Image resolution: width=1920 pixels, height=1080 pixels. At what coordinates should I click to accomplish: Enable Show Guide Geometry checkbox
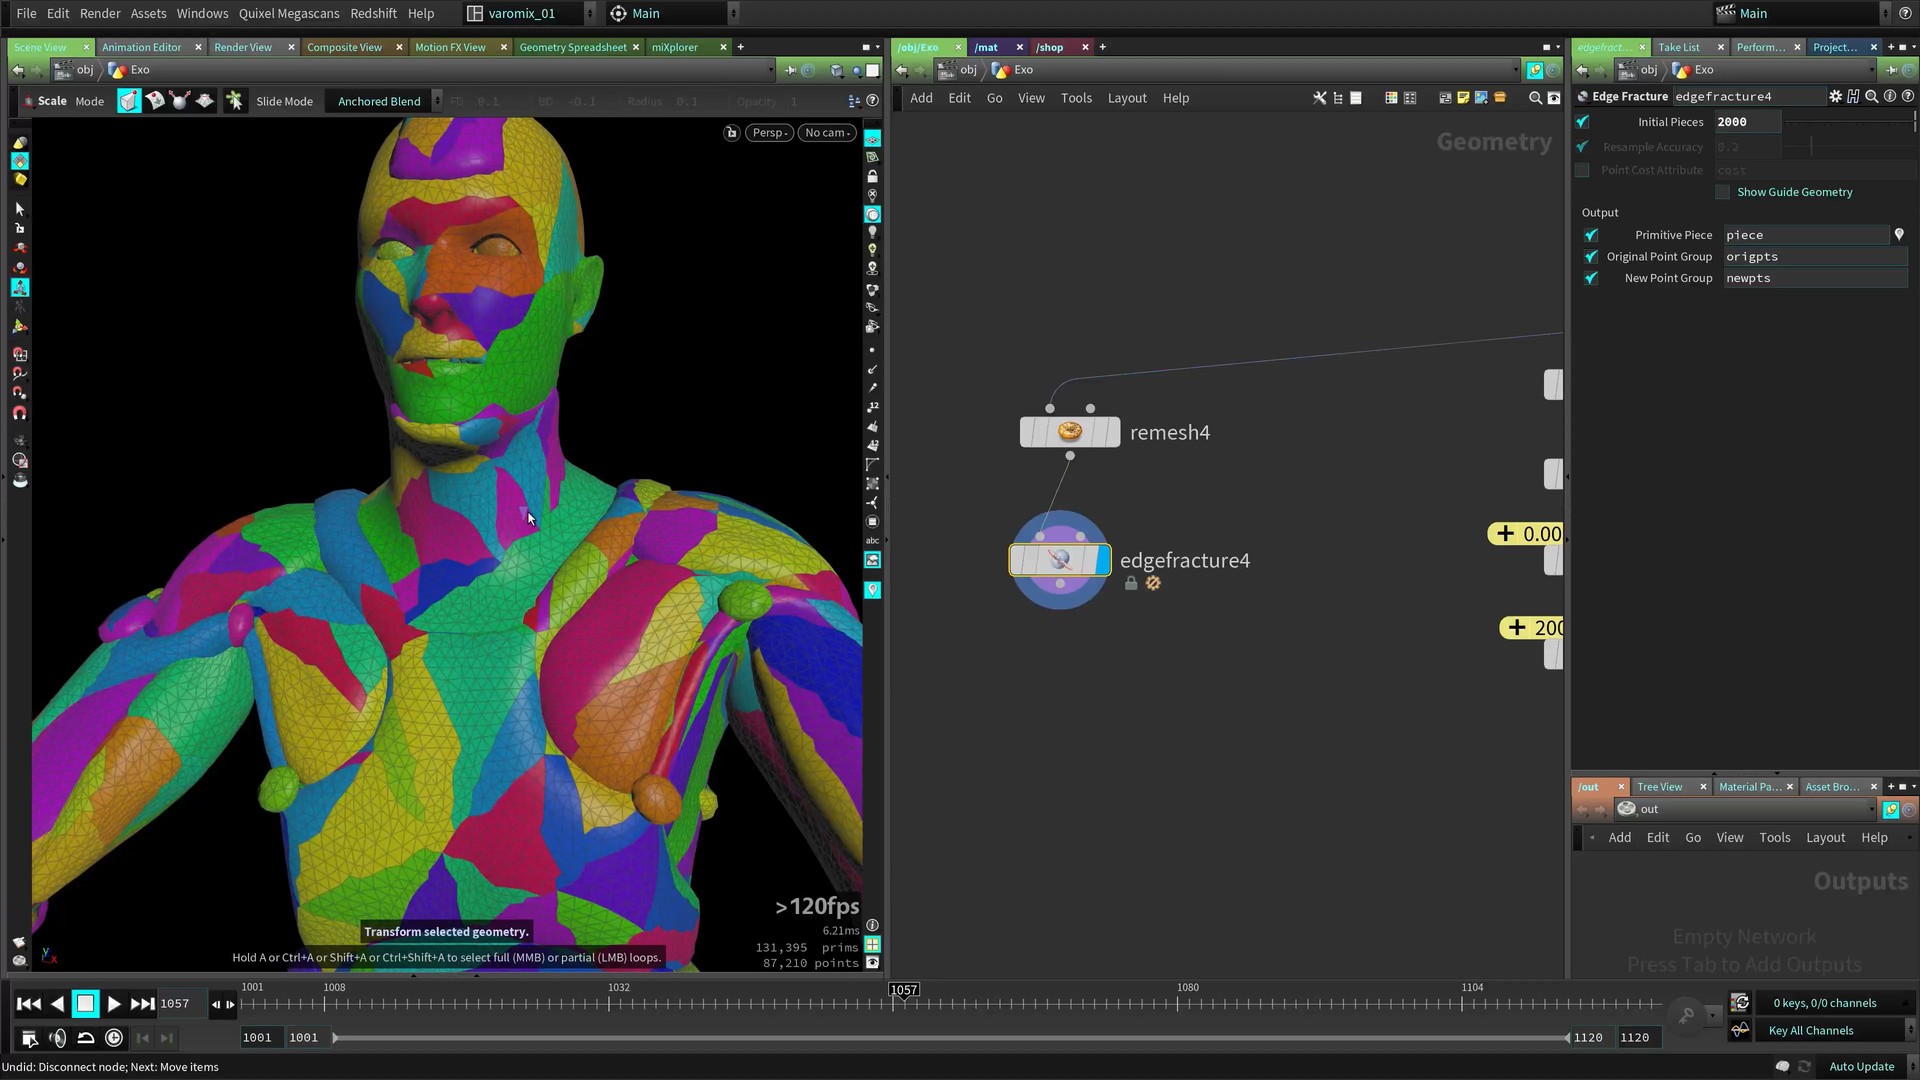pos(1722,192)
